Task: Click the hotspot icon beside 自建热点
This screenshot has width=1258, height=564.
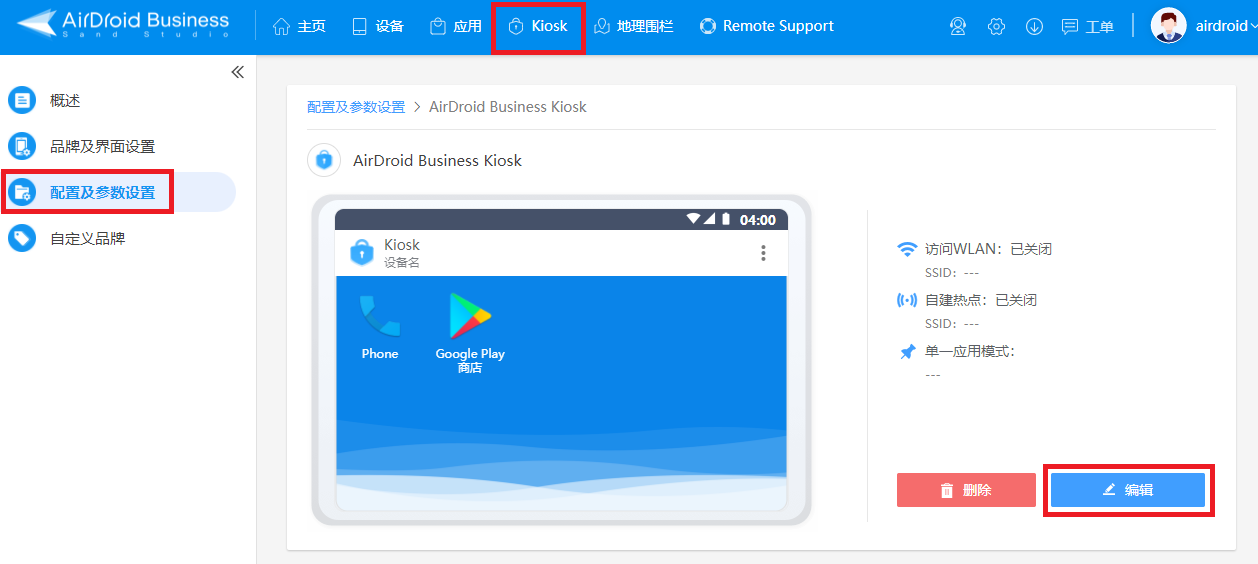Action: point(907,300)
